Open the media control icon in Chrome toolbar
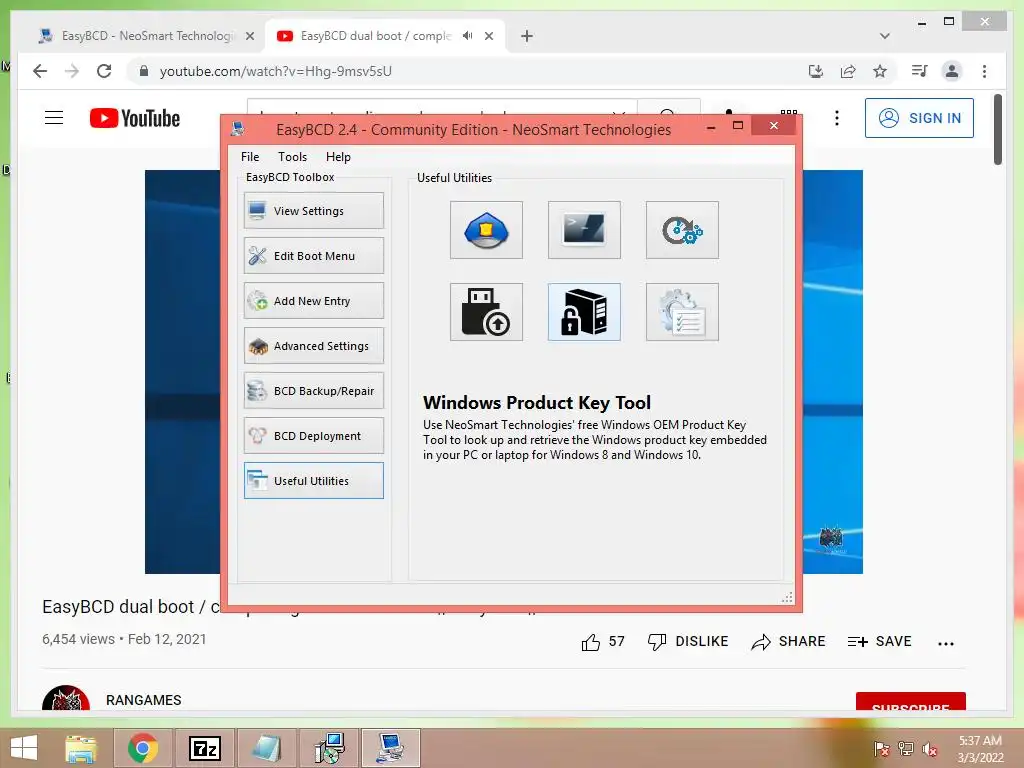The image size is (1024, 768). [x=920, y=71]
